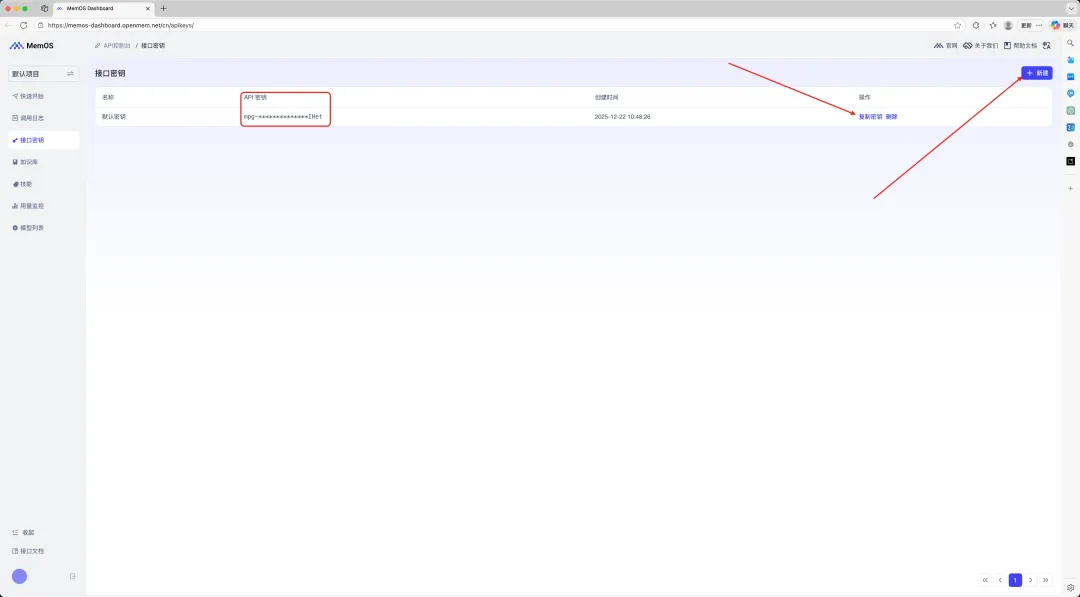Image resolution: width=1080 pixels, height=597 pixels.
Task: Open the browser favorites list icon
Action: click(x=993, y=25)
